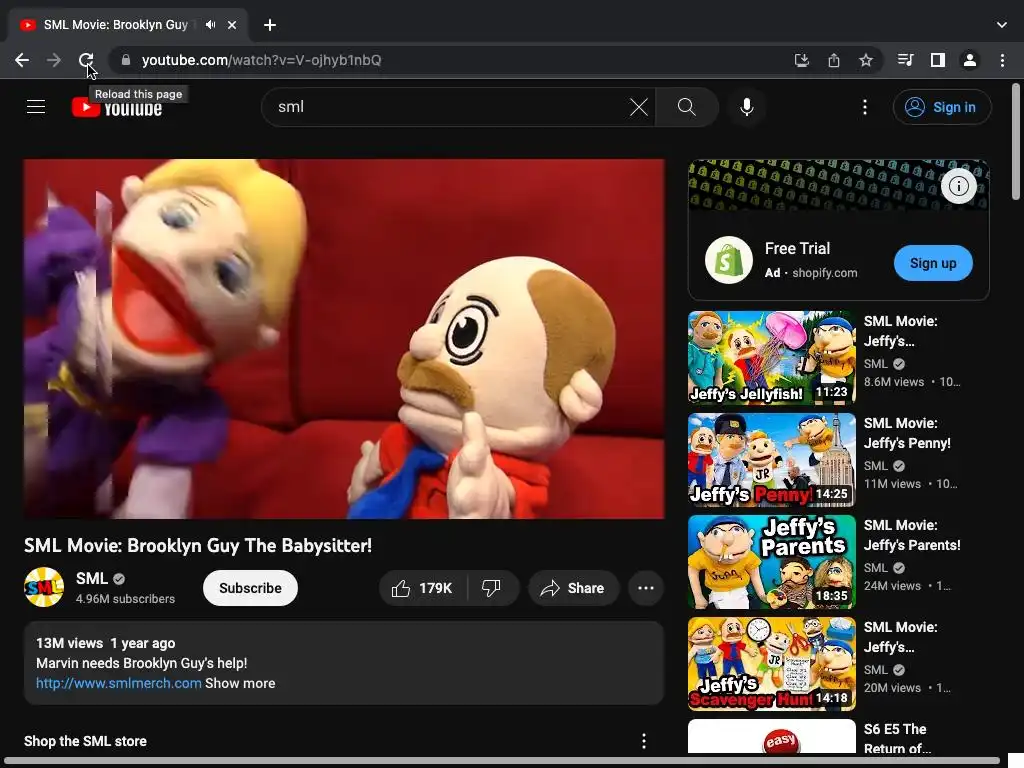Open Jeffy's Parents video thumbnail

point(771,562)
